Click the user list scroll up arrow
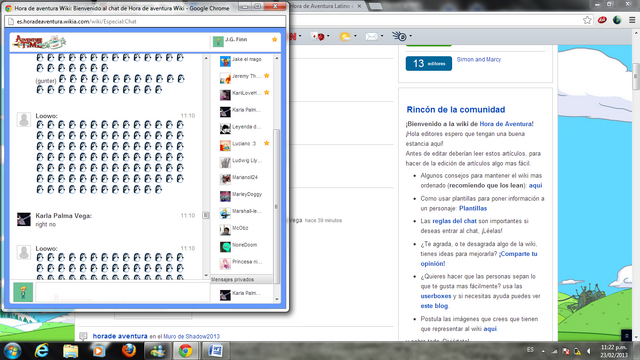Viewport: 640px width, 360px height. (277, 58)
